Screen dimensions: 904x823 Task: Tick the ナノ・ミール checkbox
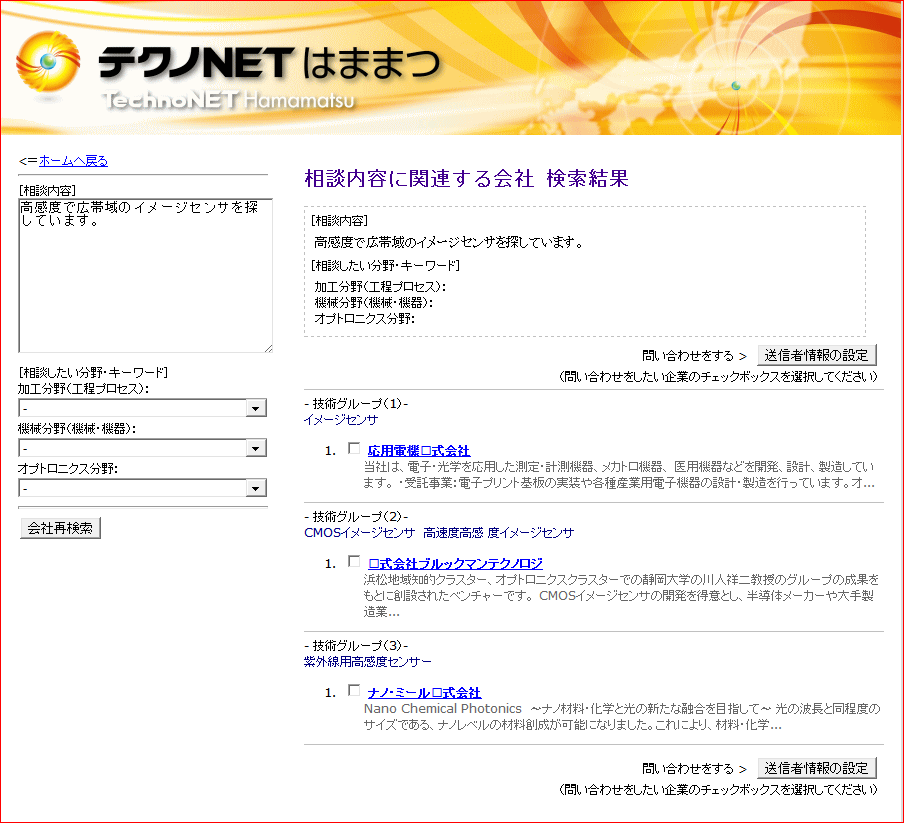[353, 691]
